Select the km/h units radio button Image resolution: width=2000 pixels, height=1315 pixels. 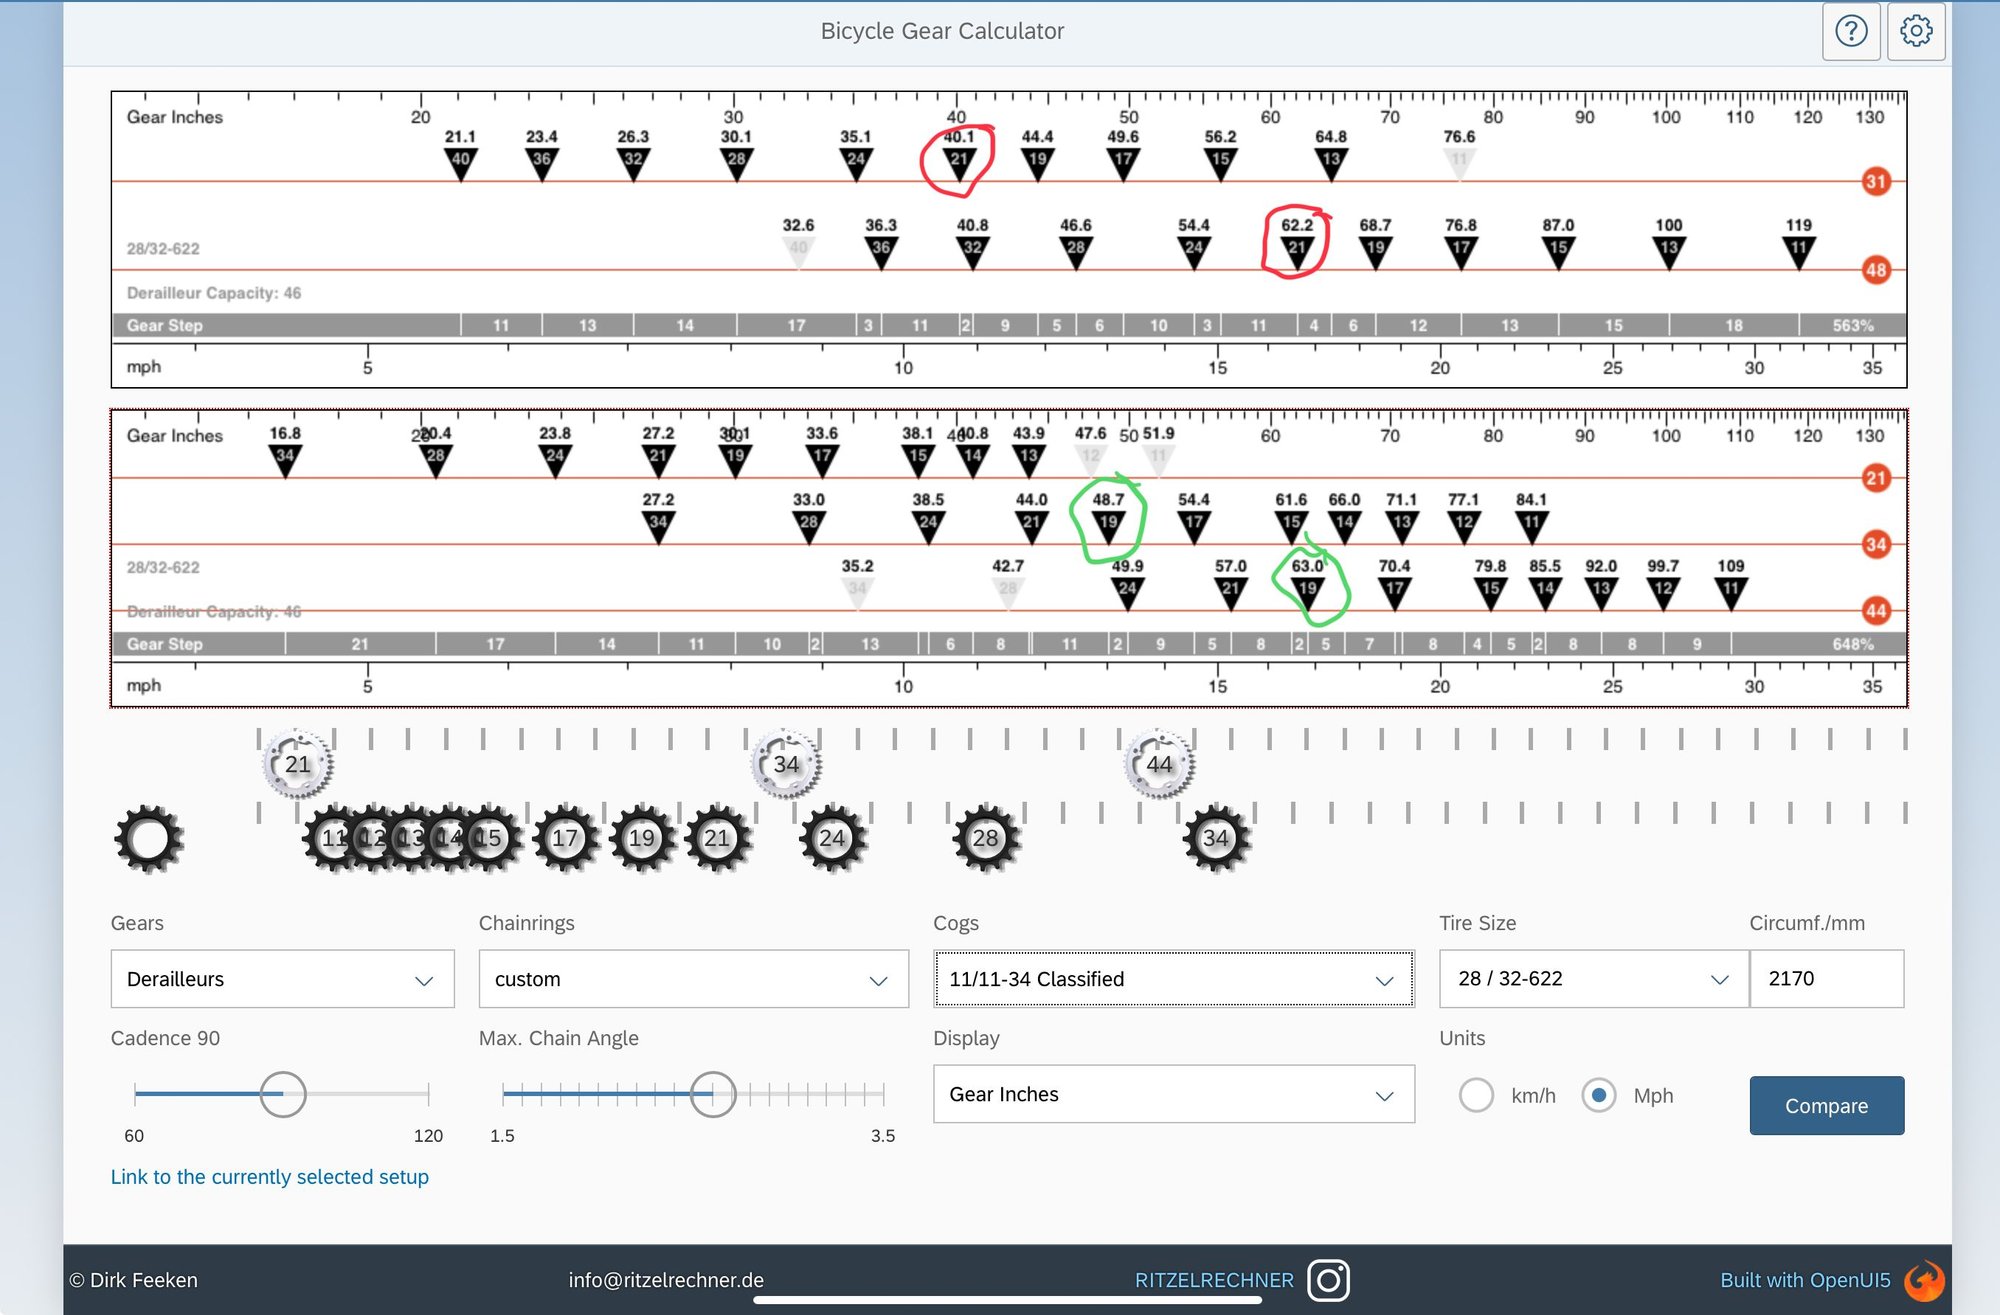pos(1476,1095)
